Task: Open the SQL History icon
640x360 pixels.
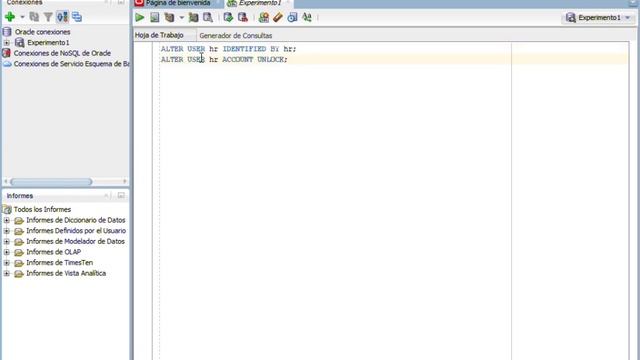Action: point(292,17)
